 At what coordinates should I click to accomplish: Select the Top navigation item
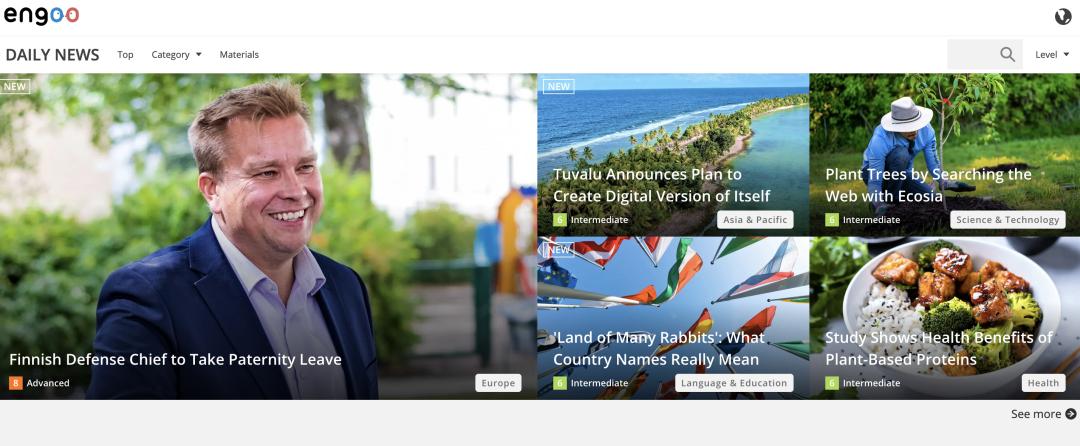pos(125,54)
